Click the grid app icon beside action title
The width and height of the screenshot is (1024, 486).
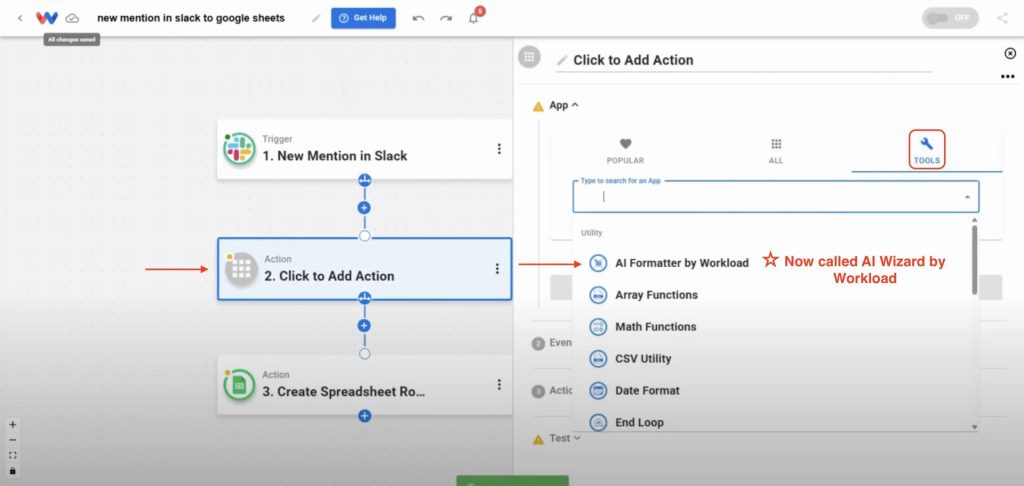tap(530, 57)
